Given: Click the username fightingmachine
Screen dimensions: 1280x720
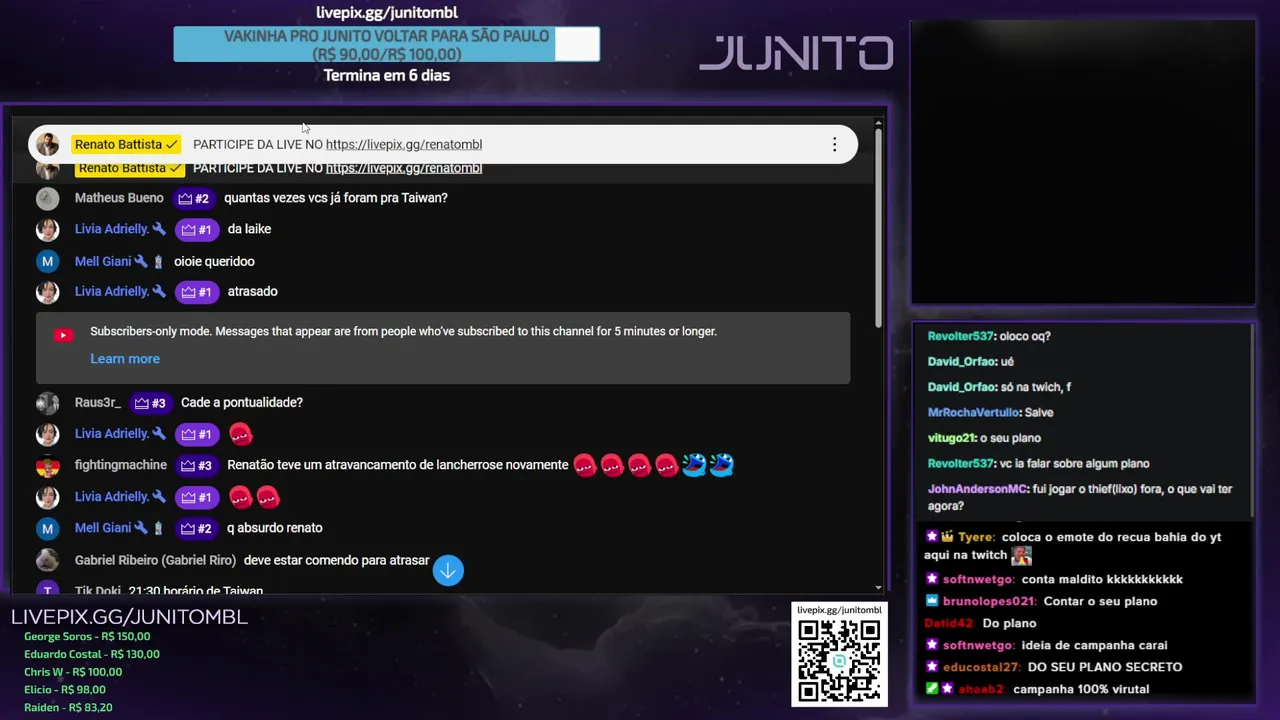Looking at the screenshot, I should pyautogui.click(x=121, y=465).
